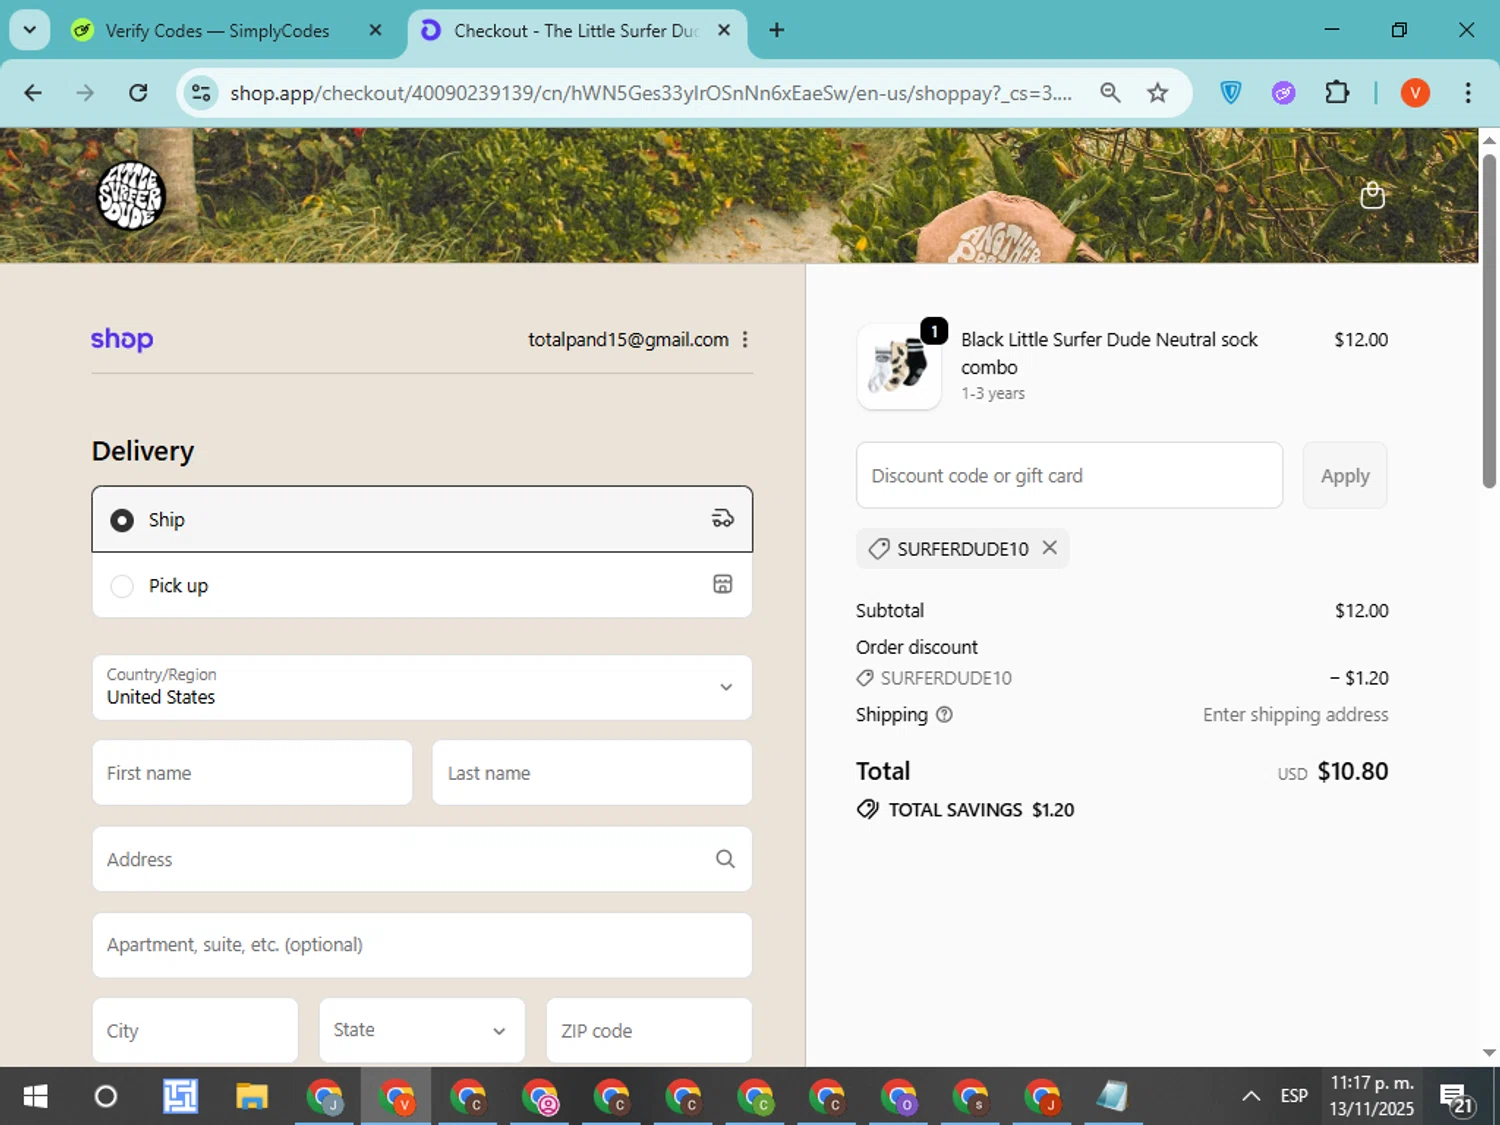Open the blue maze app in the taskbar
Viewport: 1500px width, 1125px height.
tap(180, 1097)
